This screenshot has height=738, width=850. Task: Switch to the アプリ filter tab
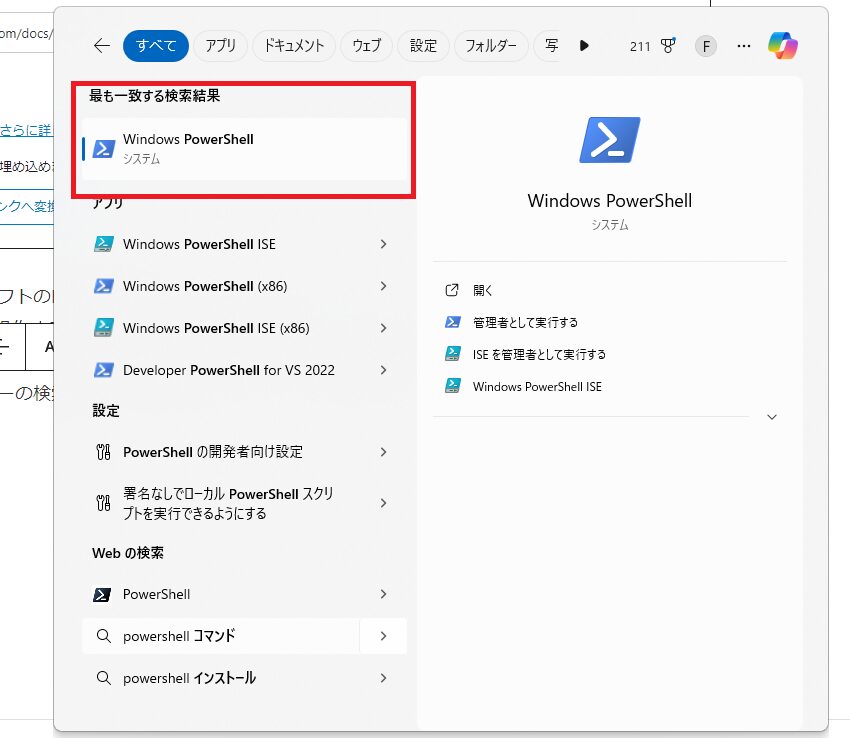(x=220, y=46)
